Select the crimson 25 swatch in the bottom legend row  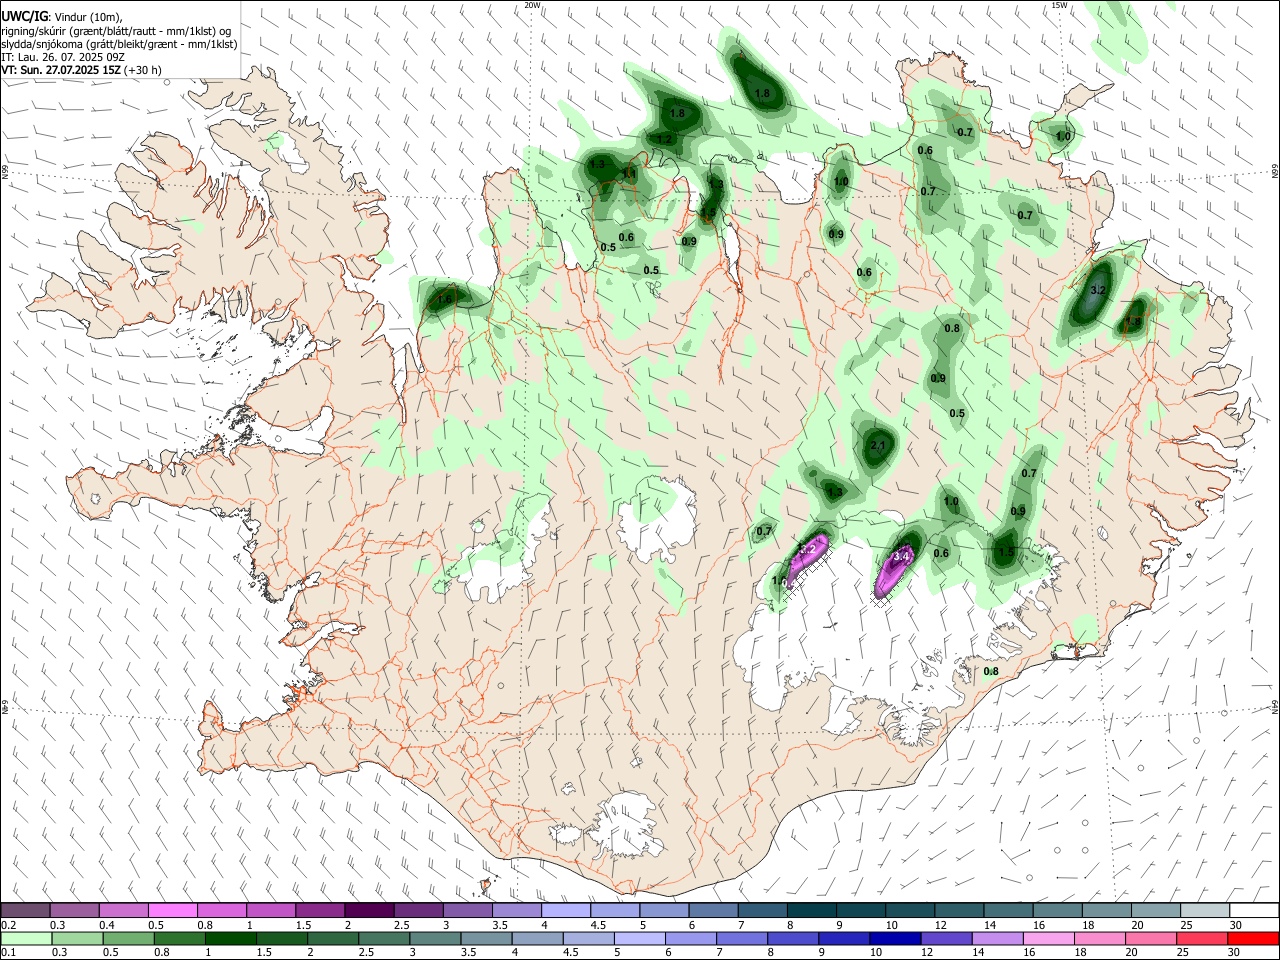(x=1202, y=939)
